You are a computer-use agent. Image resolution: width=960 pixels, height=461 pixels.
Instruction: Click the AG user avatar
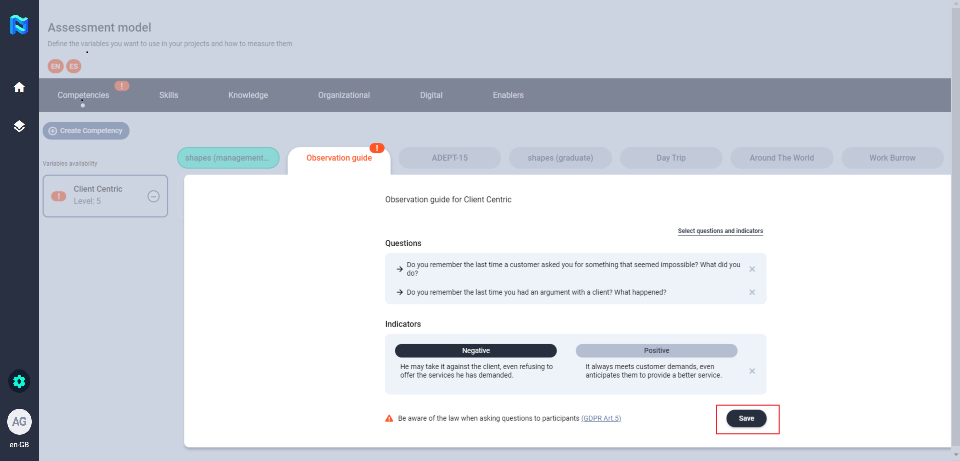pos(19,422)
